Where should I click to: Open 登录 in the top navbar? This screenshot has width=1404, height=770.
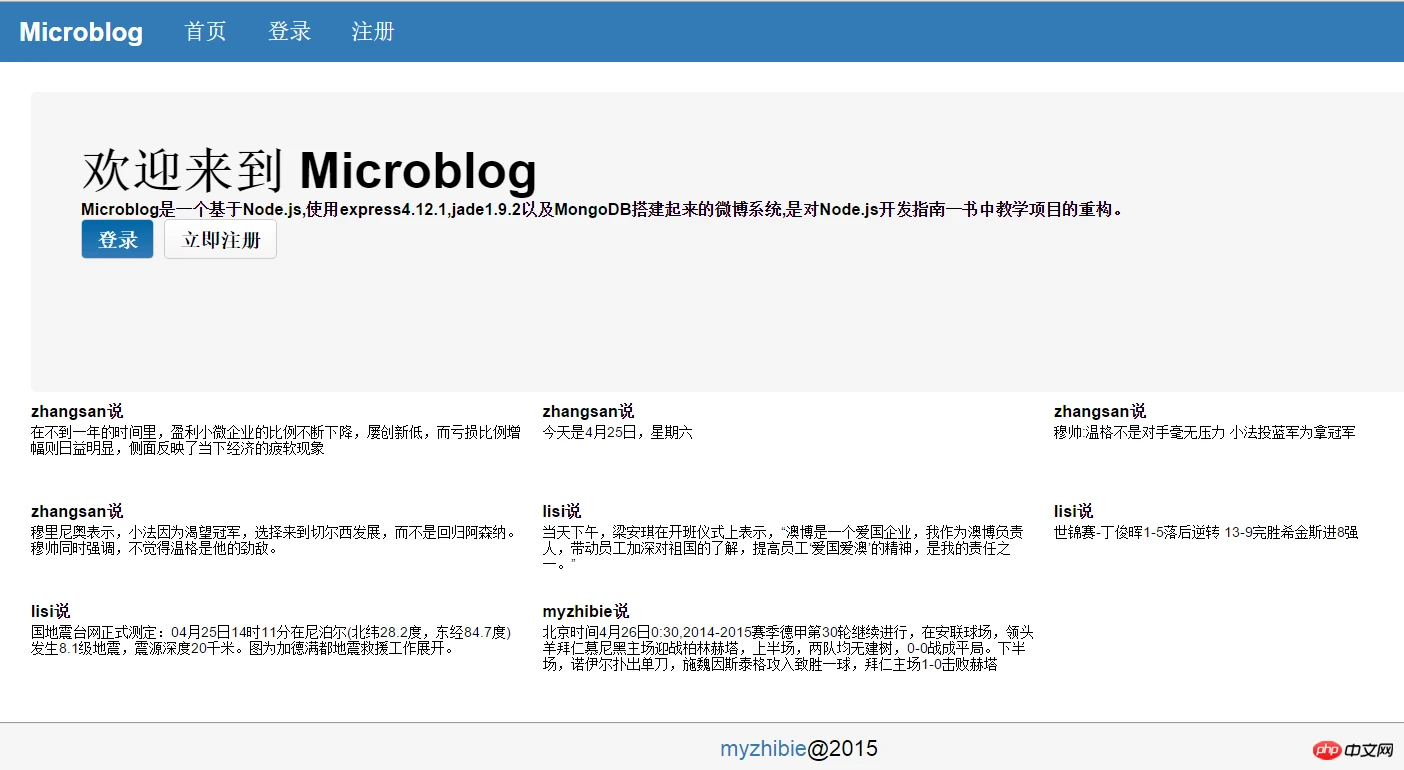(290, 32)
